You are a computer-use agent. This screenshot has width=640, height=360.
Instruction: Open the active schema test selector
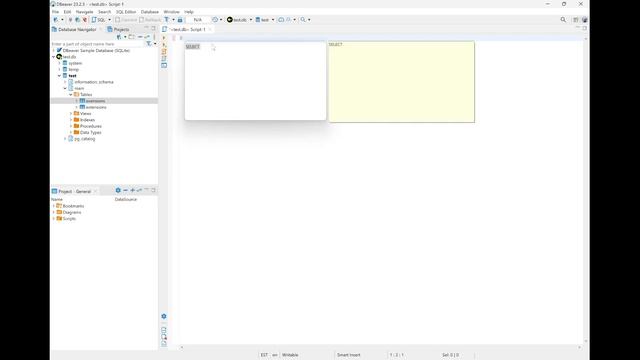pos(264,20)
